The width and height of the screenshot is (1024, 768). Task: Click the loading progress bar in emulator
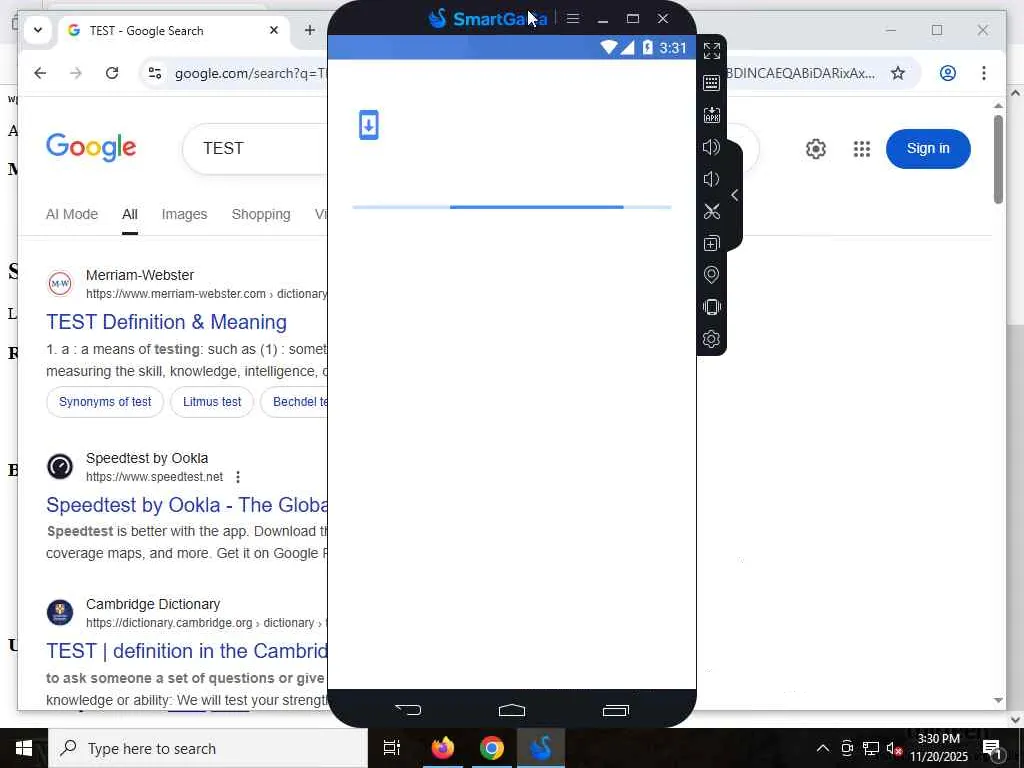512,207
